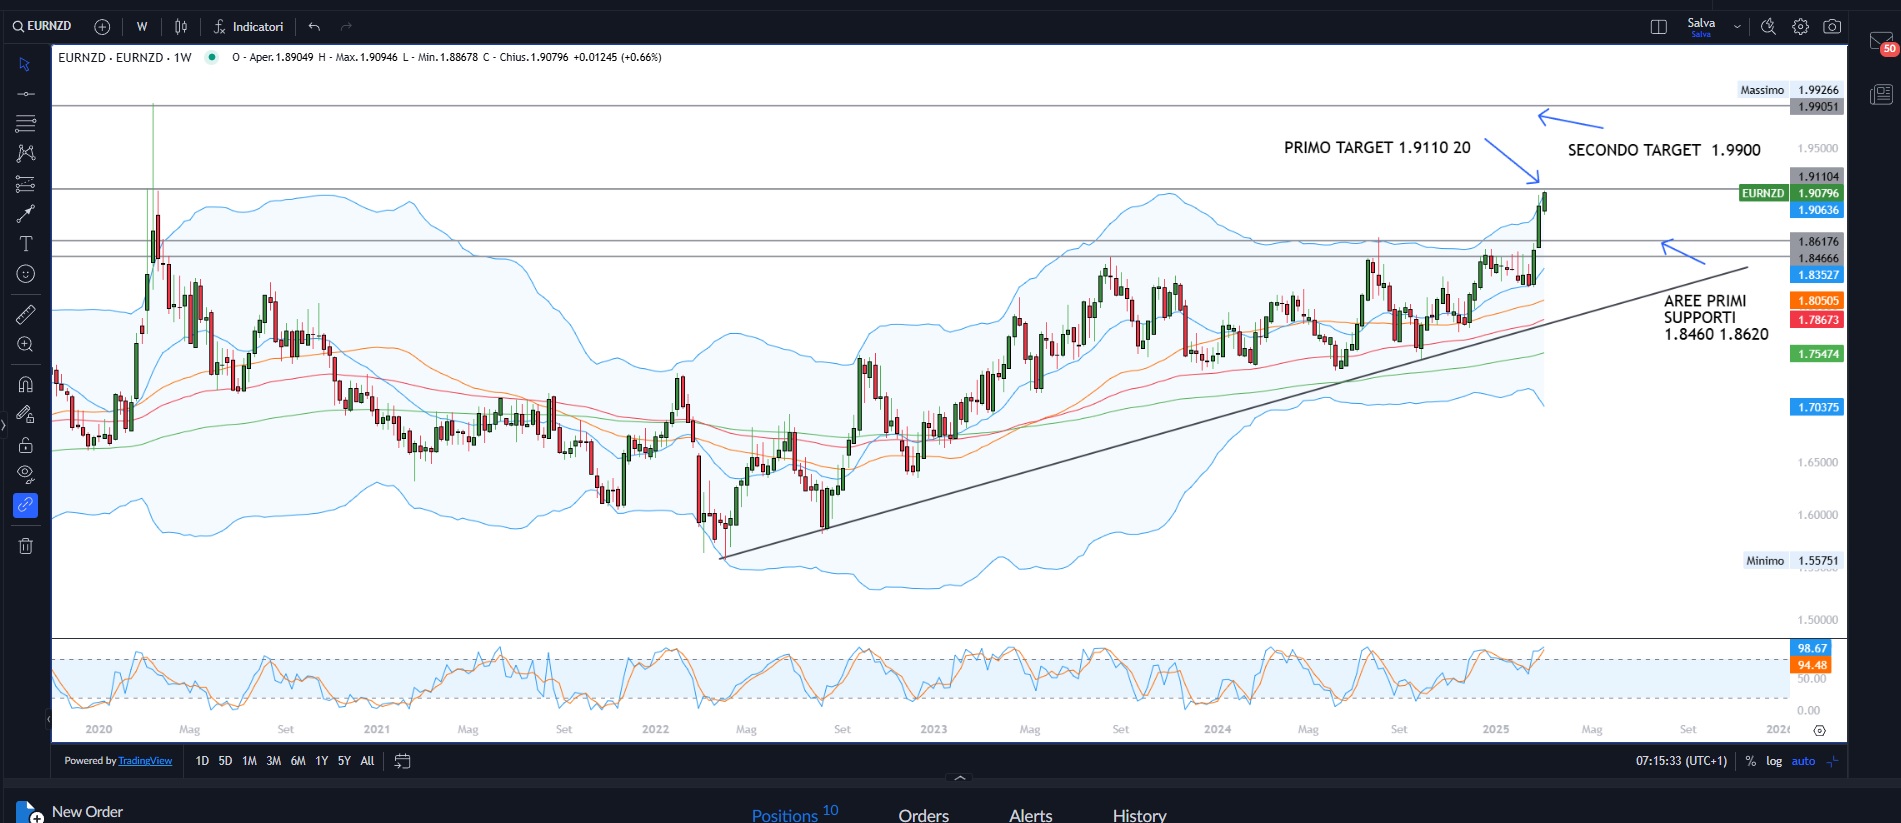Open the History tab
1901x823 pixels.
point(1139,815)
